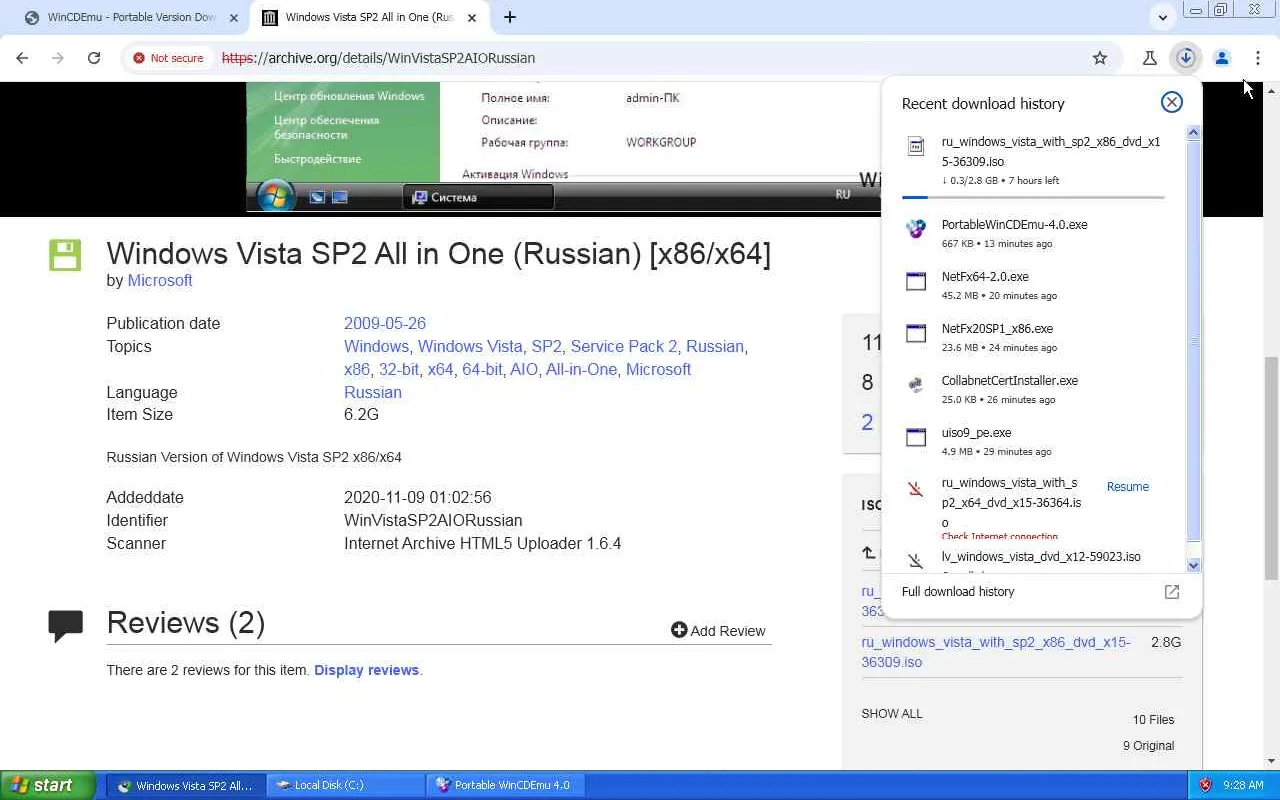Screen dimensions: 1280x800
Task: Click the Vista start orb in screenshot
Action: (275, 196)
